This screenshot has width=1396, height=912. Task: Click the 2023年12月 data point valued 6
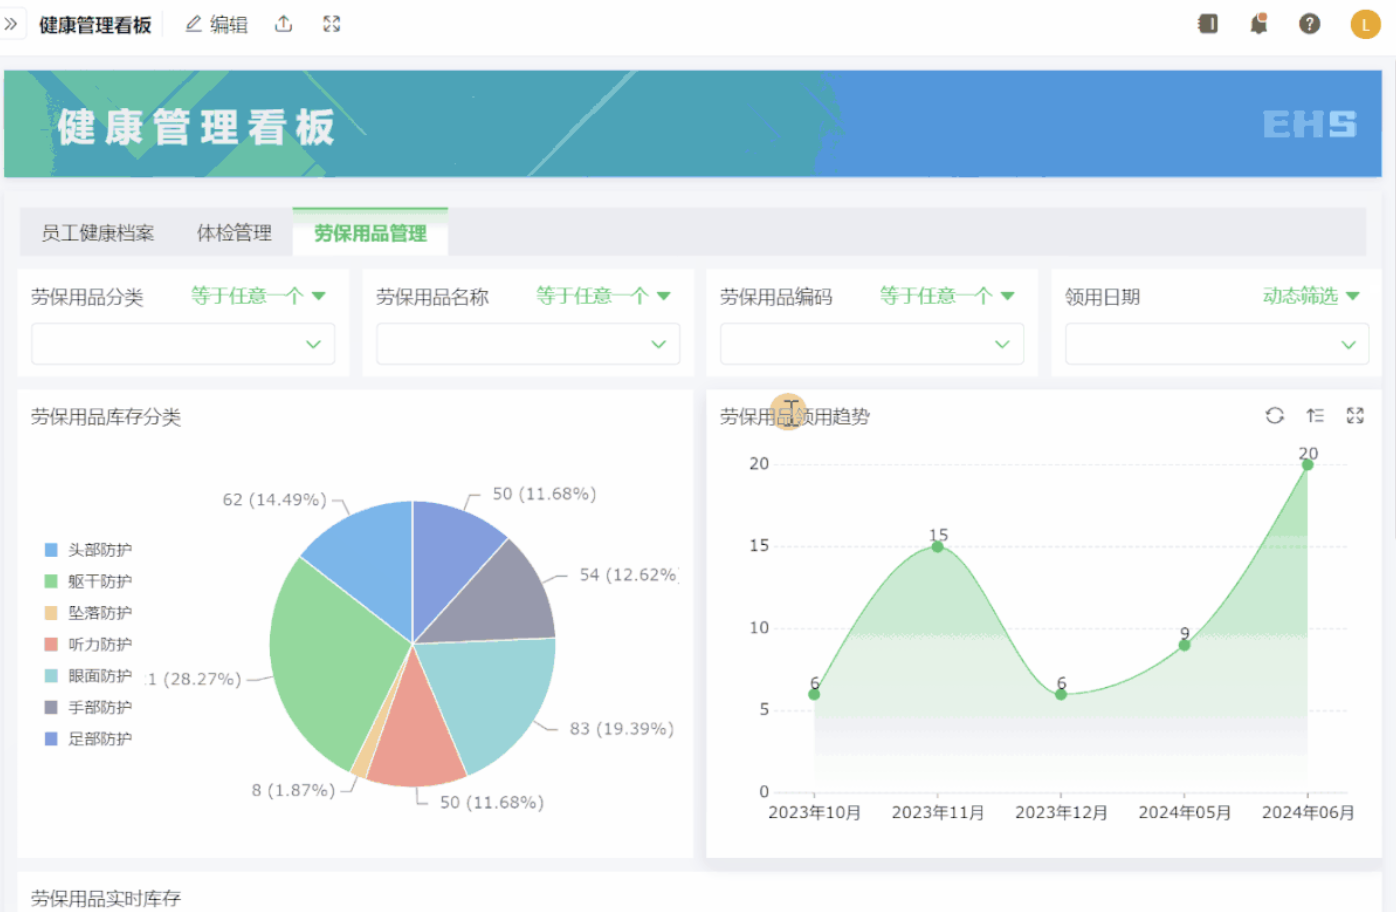click(1061, 694)
